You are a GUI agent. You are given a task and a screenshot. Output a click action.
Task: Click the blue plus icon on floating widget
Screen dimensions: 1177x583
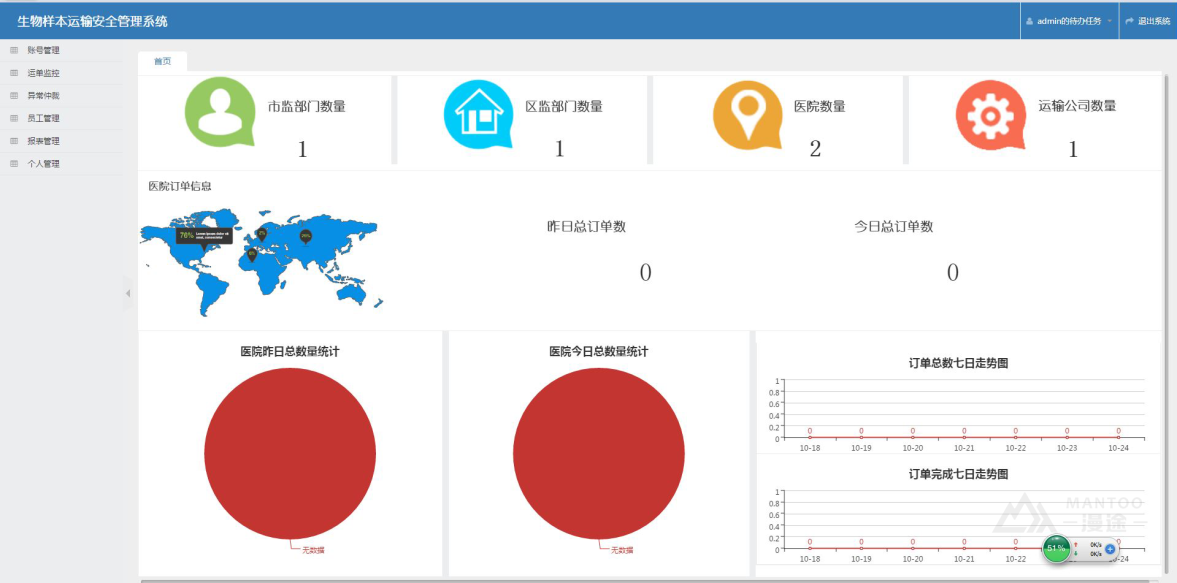[1110, 549]
